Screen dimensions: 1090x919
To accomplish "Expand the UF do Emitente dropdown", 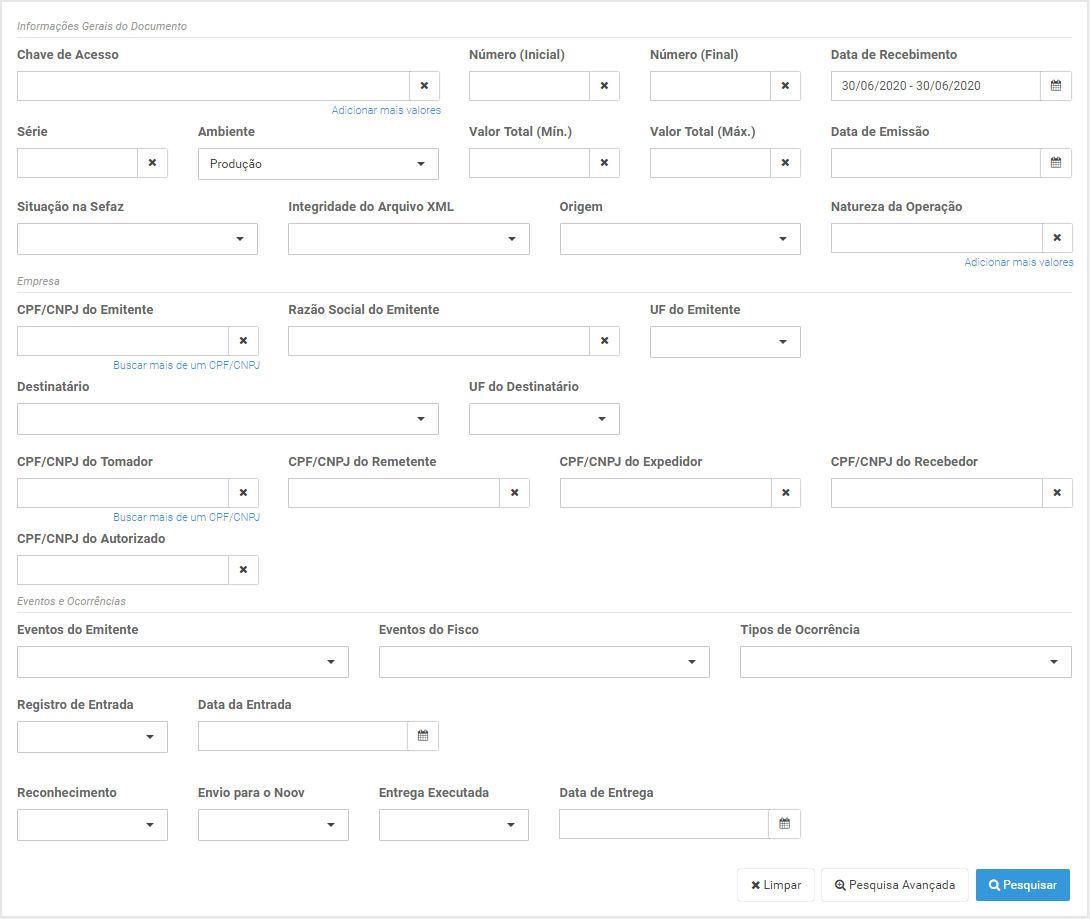I will [725, 342].
